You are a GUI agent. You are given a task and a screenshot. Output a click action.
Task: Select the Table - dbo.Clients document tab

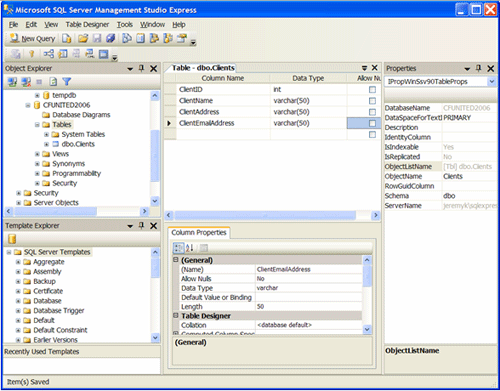(x=203, y=68)
